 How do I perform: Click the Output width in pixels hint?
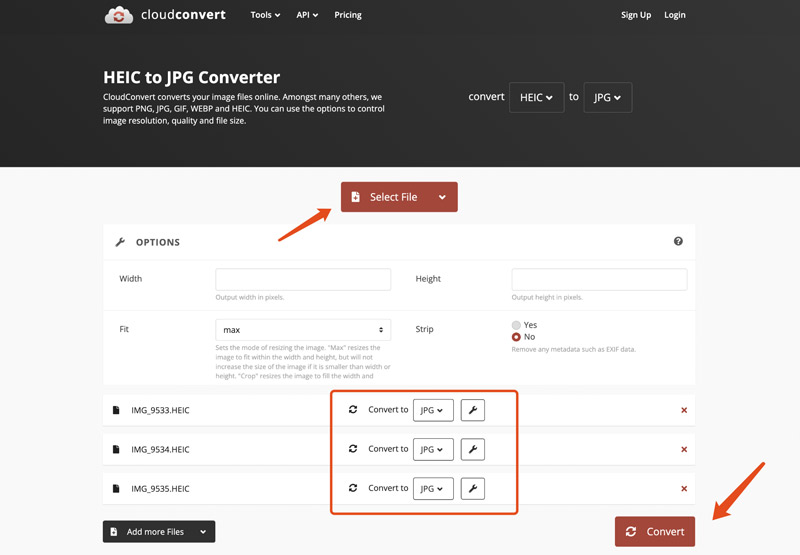pos(249,297)
